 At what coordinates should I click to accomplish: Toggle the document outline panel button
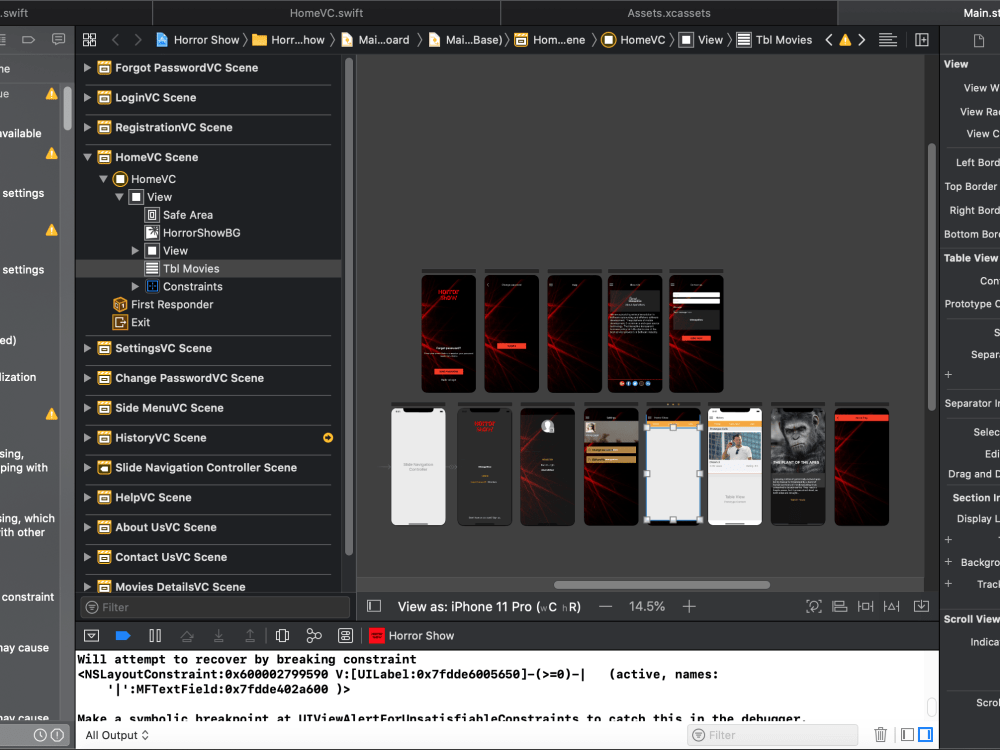374,606
